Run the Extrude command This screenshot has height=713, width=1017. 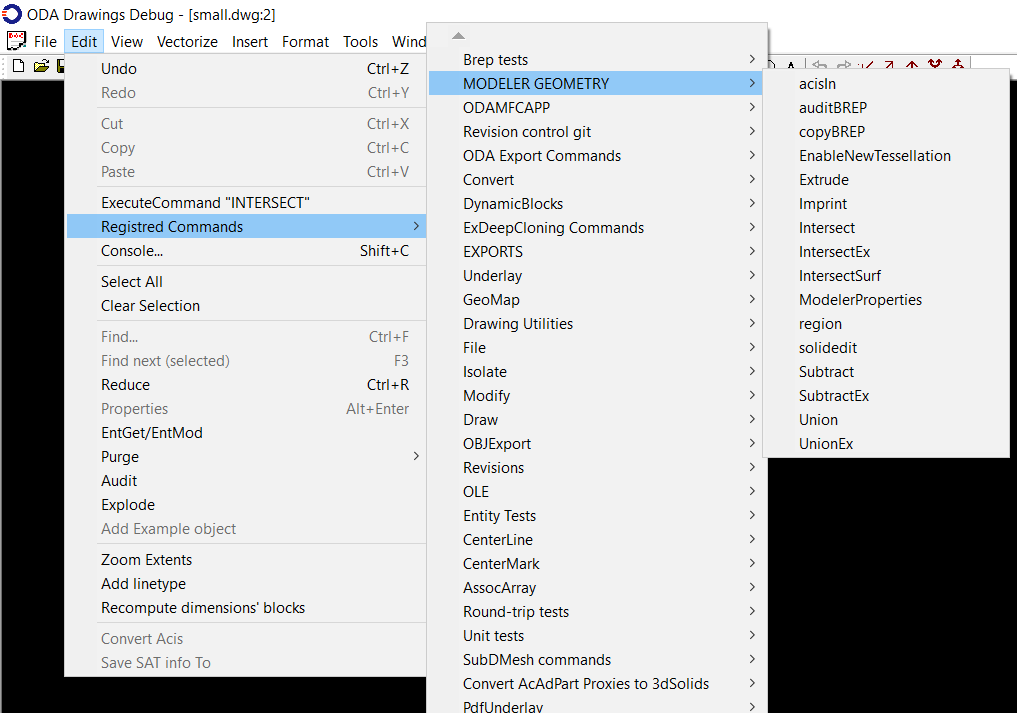pyautogui.click(x=886, y=180)
